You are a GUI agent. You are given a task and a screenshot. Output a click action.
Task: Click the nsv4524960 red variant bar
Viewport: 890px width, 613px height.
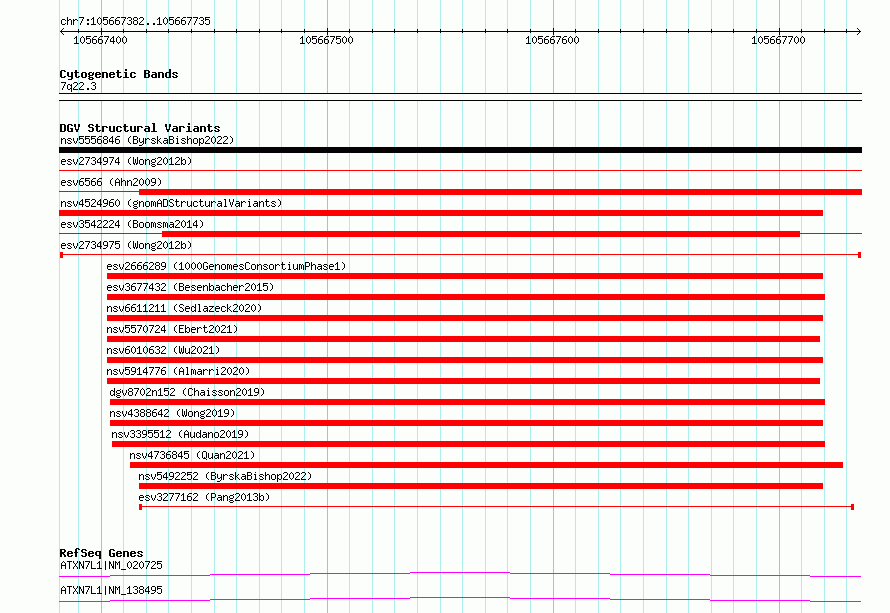click(x=441, y=213)
